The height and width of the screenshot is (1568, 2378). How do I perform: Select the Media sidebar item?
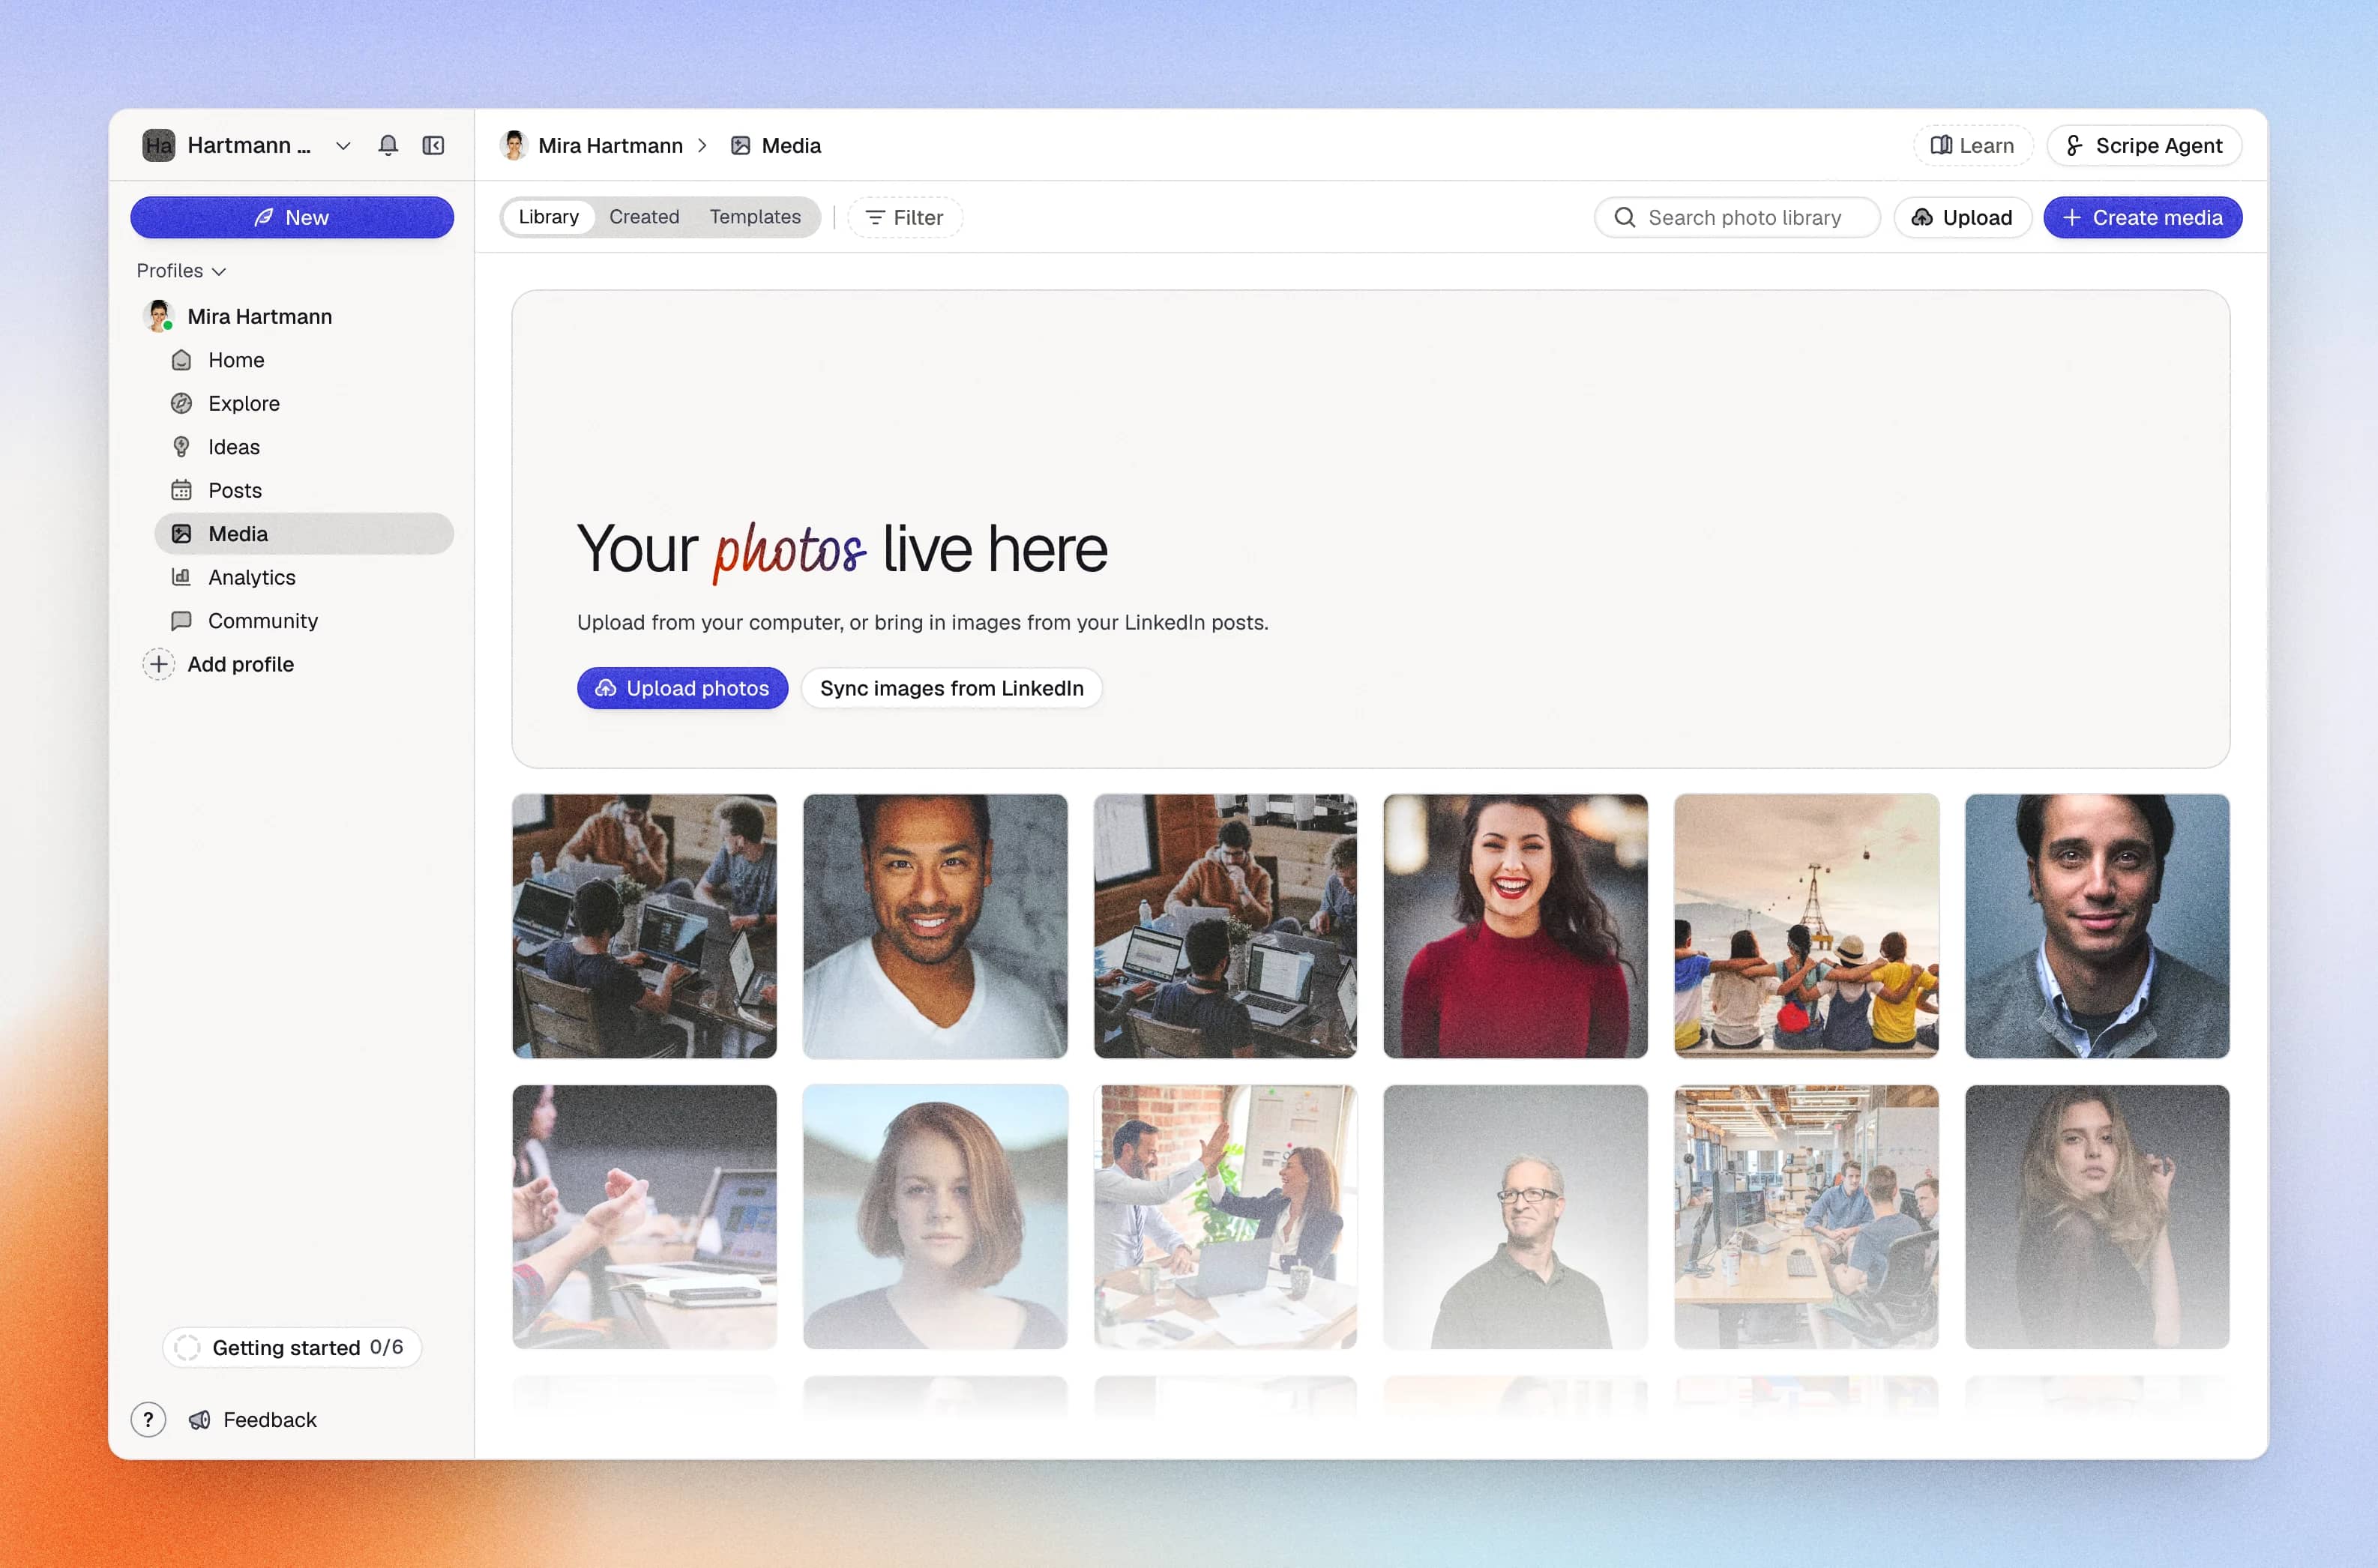pos(304,534)
